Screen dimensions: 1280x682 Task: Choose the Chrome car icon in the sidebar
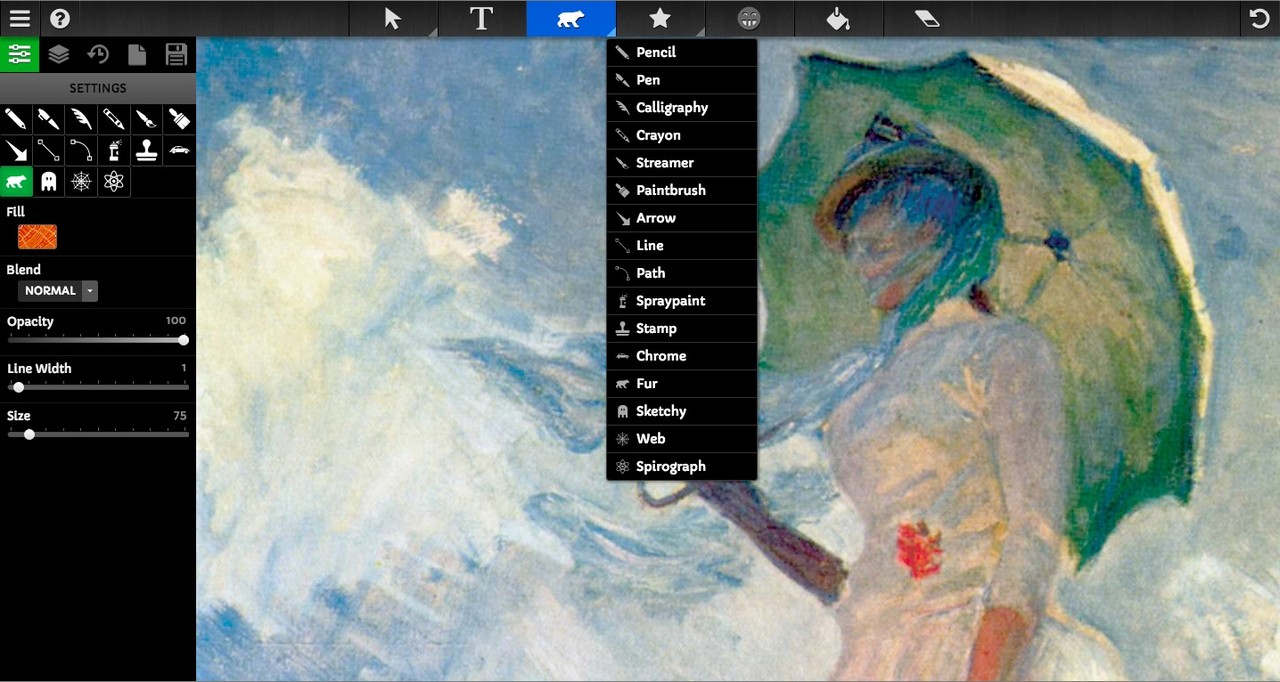[x=177, y=150]
